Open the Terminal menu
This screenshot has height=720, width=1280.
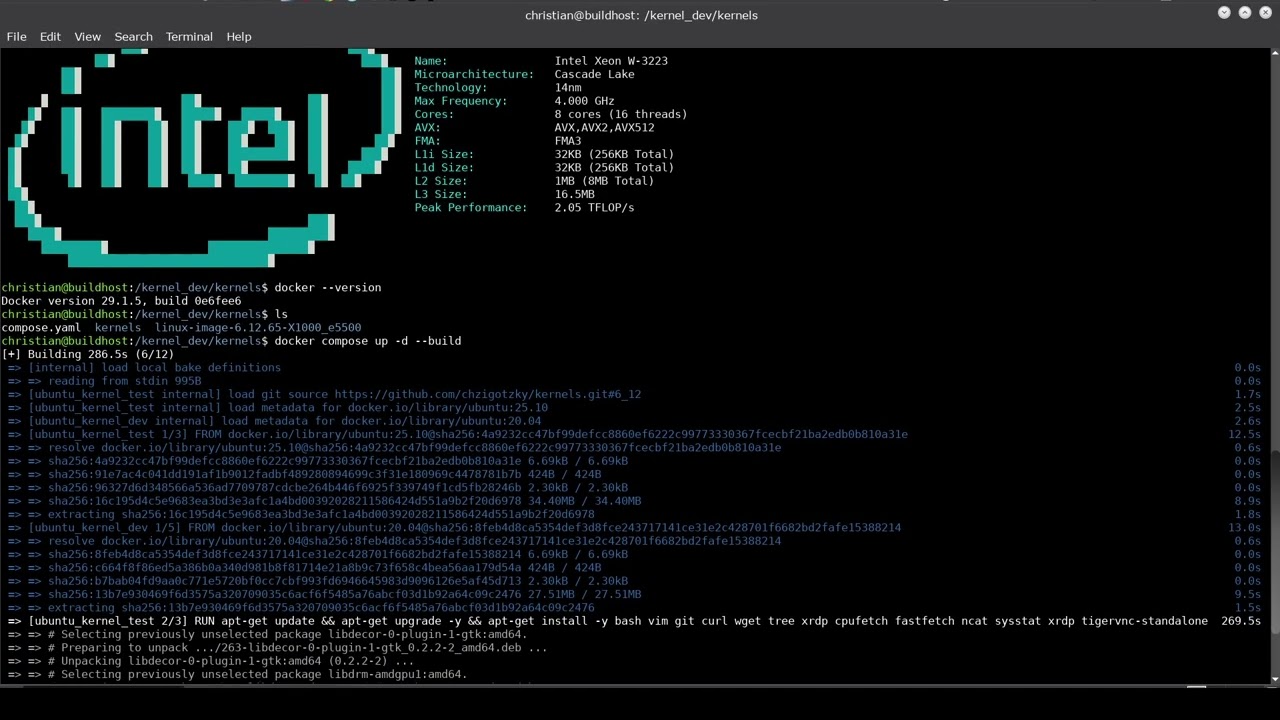[189, 36]
